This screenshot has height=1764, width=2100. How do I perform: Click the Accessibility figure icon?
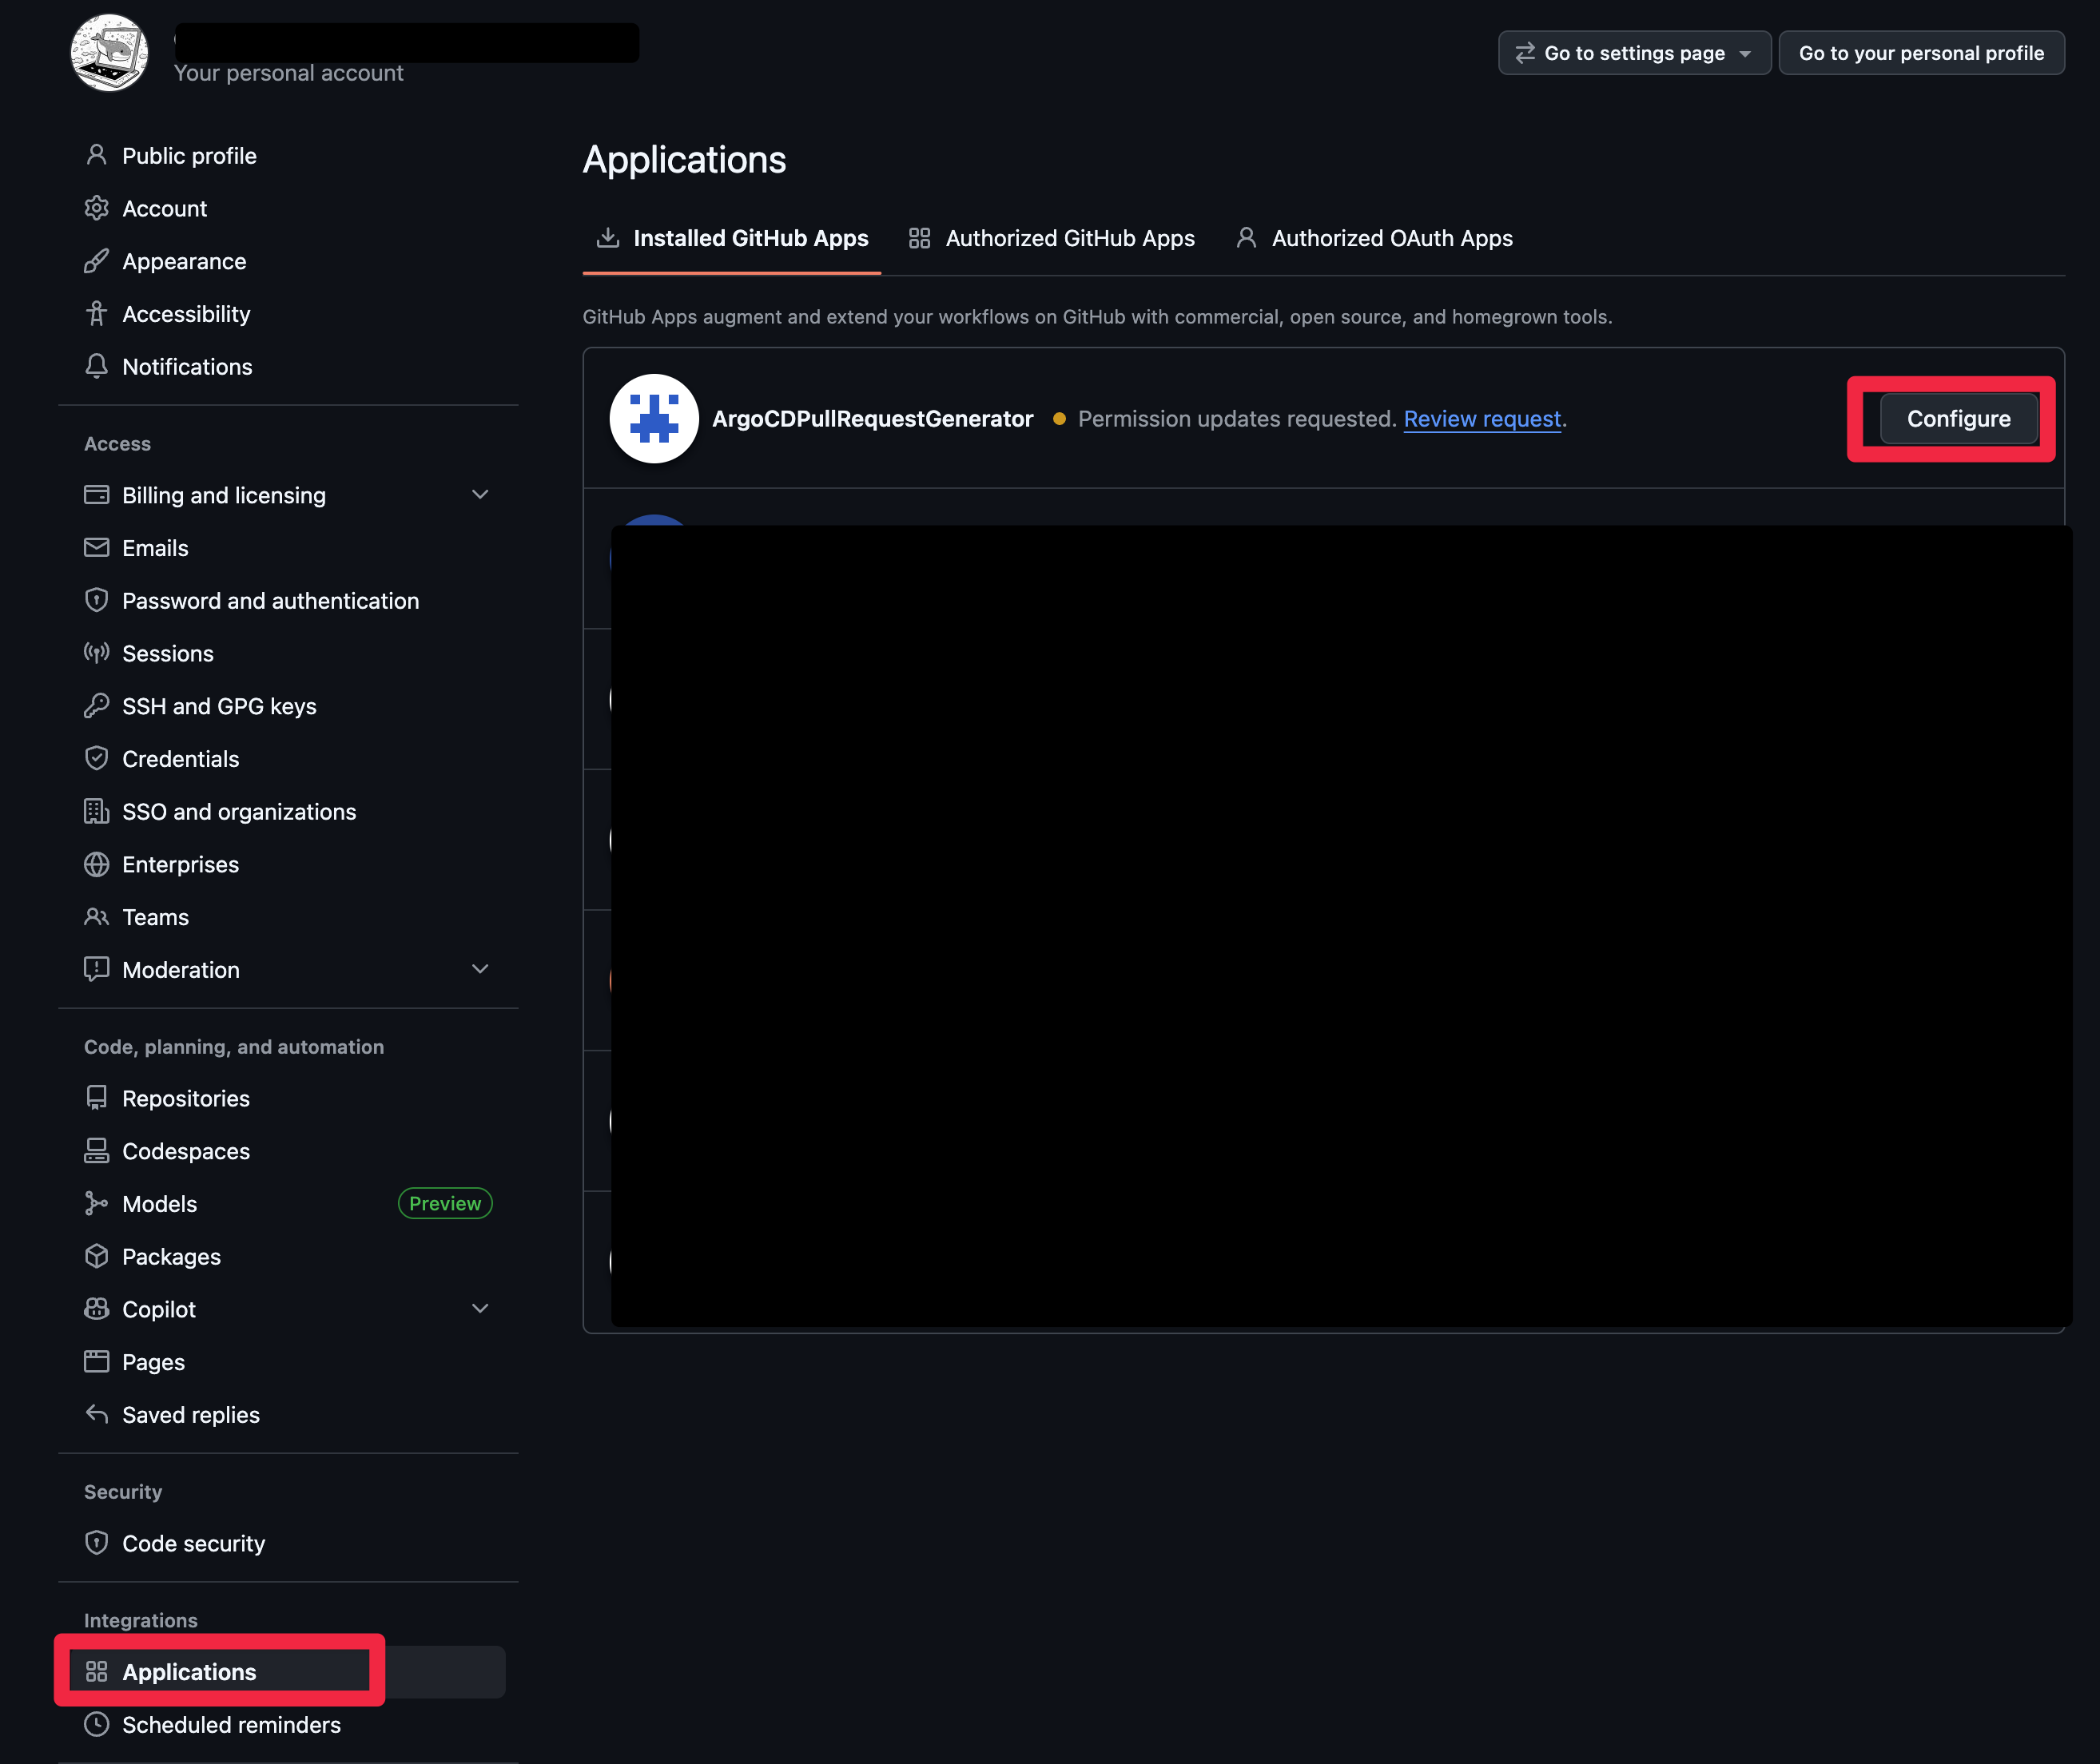(x=96, y=314)
